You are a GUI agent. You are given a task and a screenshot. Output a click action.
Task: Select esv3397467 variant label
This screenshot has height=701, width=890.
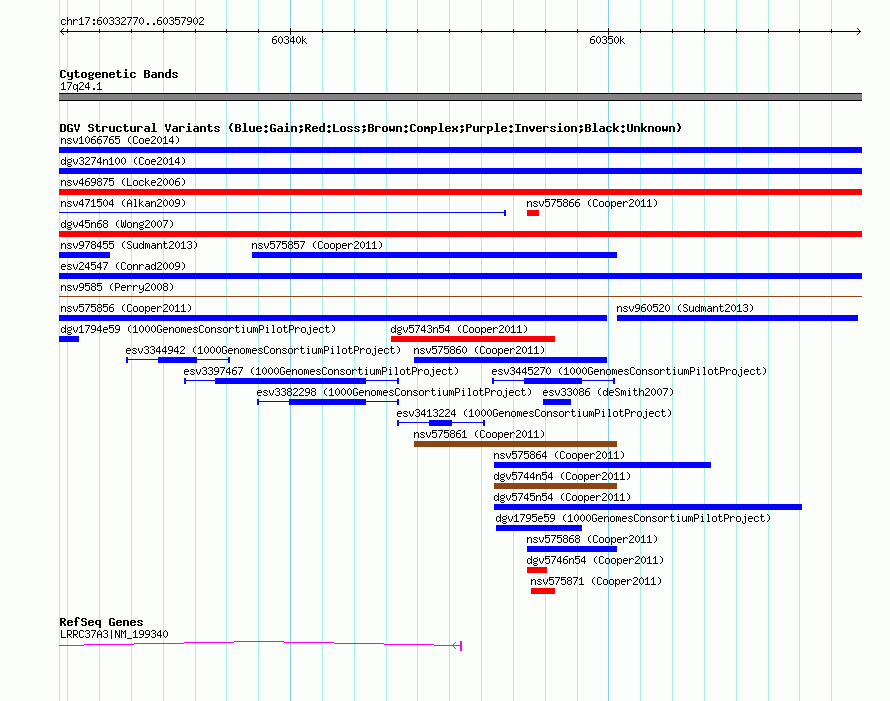[x=321, y=371]
